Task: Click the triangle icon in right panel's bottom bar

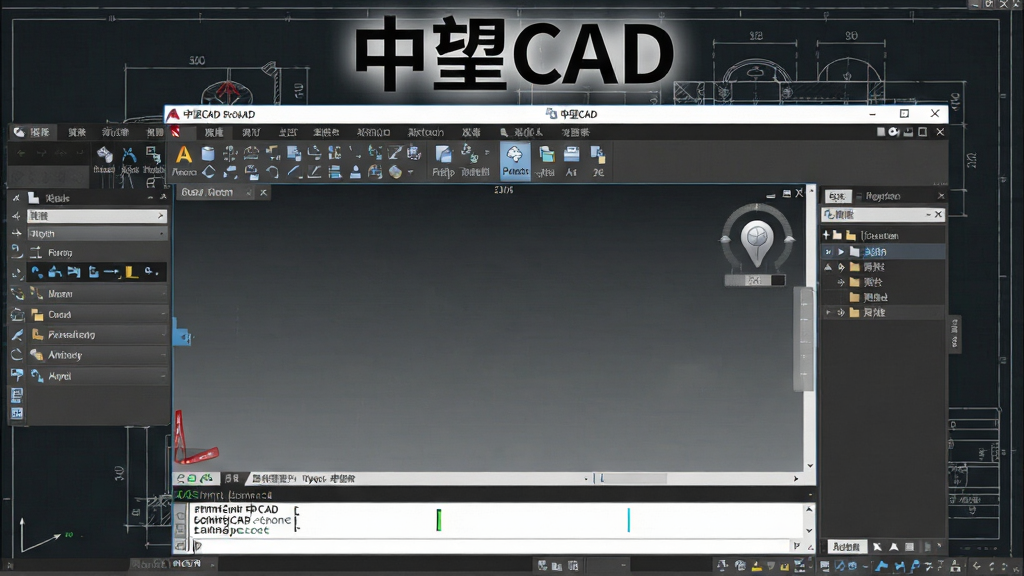Action: [x=893, y=547]
